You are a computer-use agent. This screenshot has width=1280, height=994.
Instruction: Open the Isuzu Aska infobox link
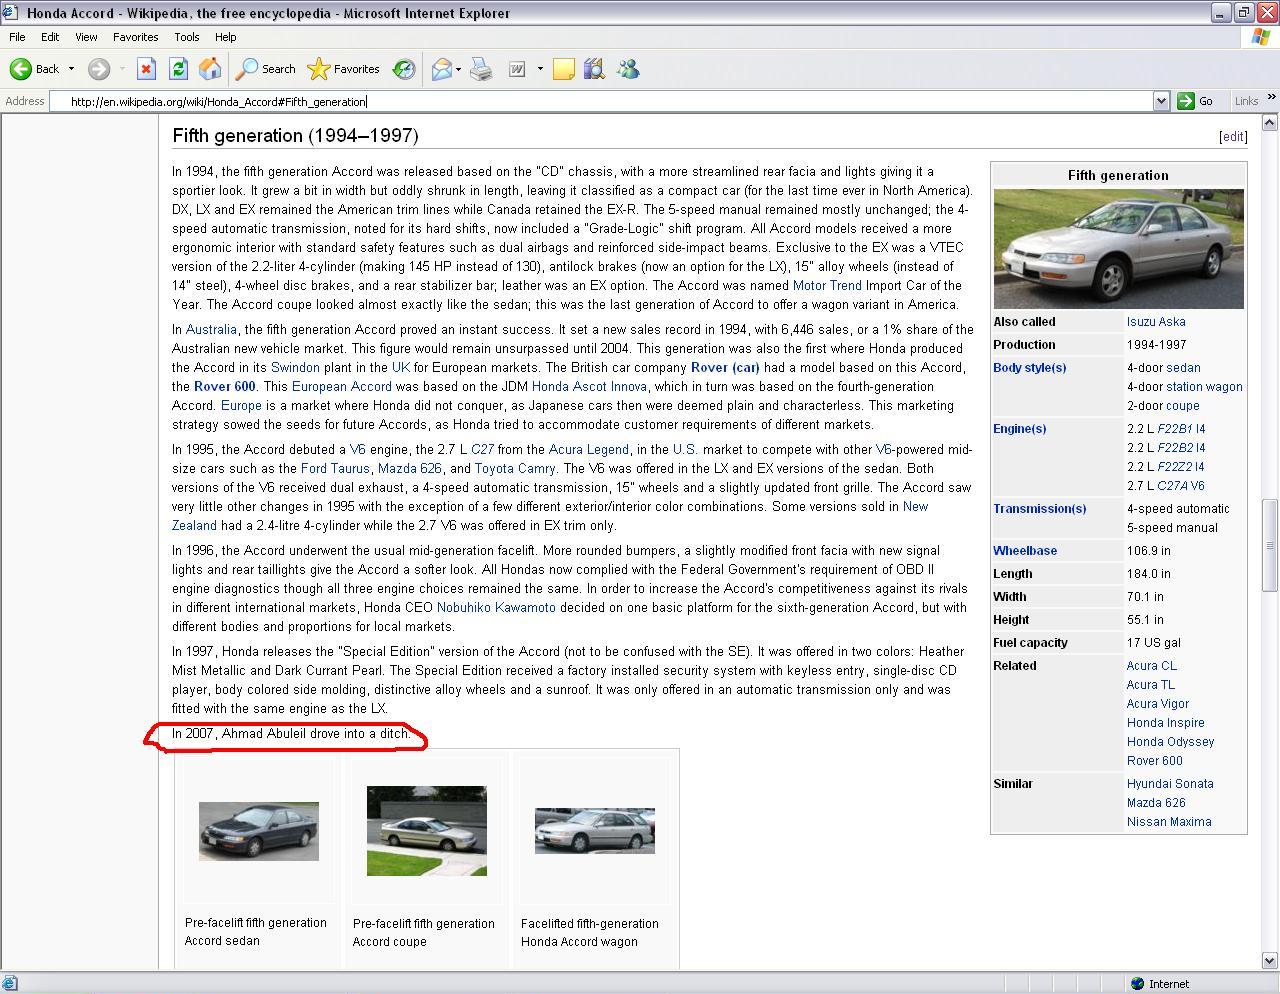(x=1156, y=322)
